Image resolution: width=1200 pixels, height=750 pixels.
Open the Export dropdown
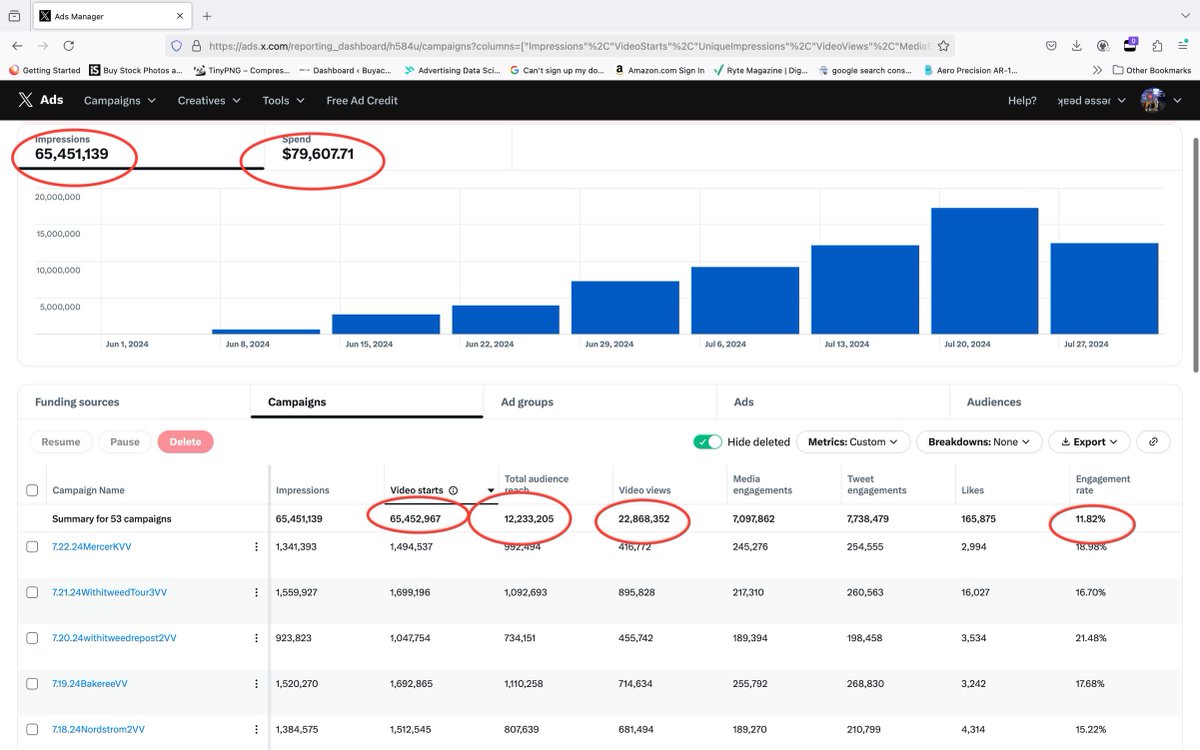pos(1089,442)
